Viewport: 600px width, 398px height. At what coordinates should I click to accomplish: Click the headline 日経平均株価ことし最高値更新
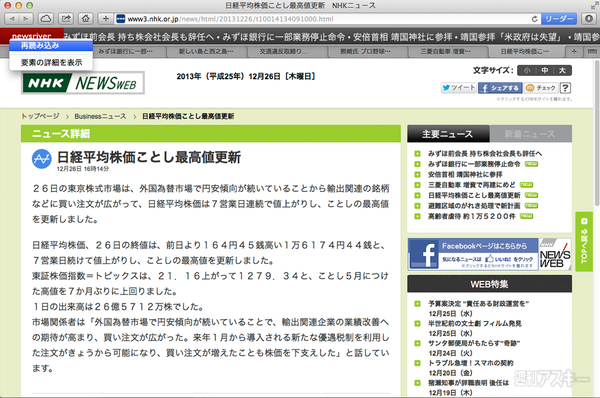pos(149,157)
